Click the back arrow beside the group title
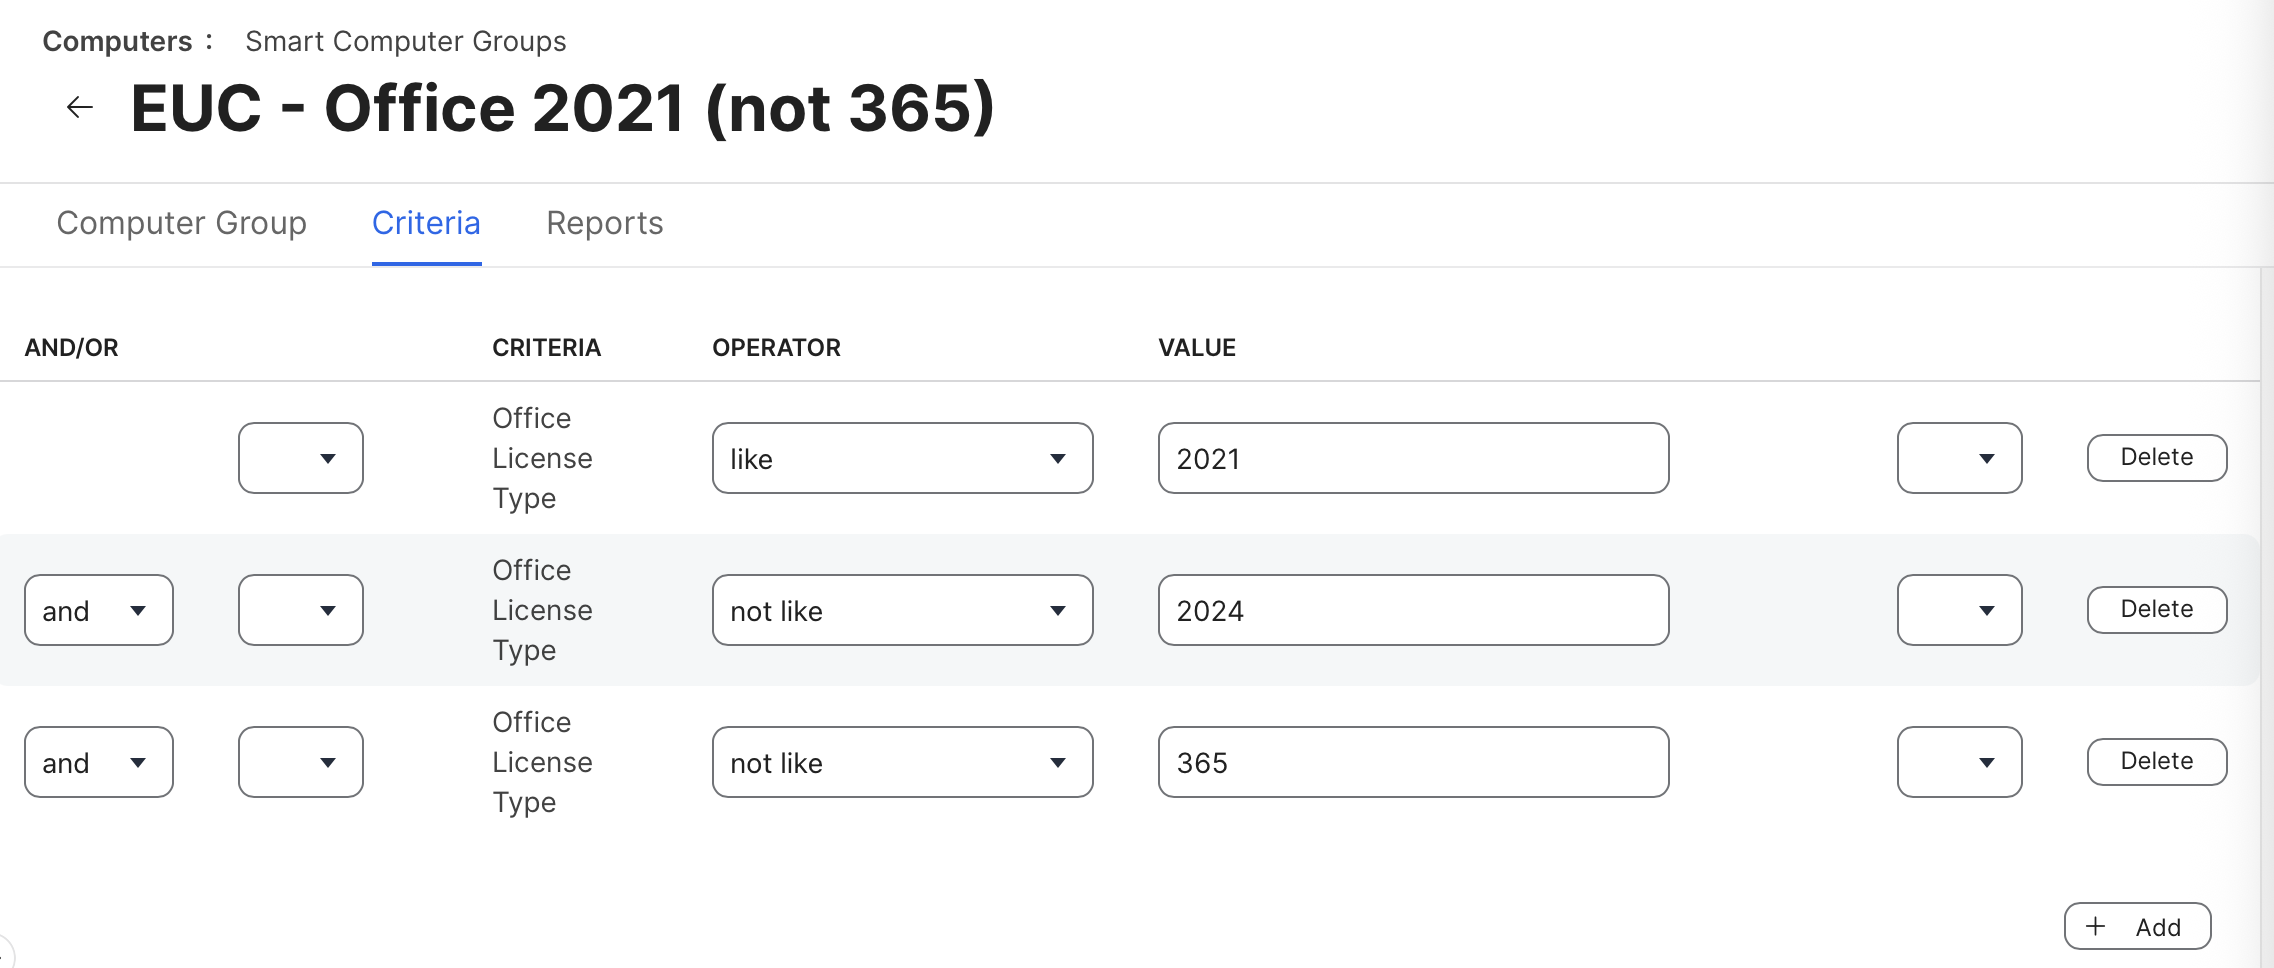Image resolution: width=2274 pixels, height=968 pixels. (x=80, y=107)
